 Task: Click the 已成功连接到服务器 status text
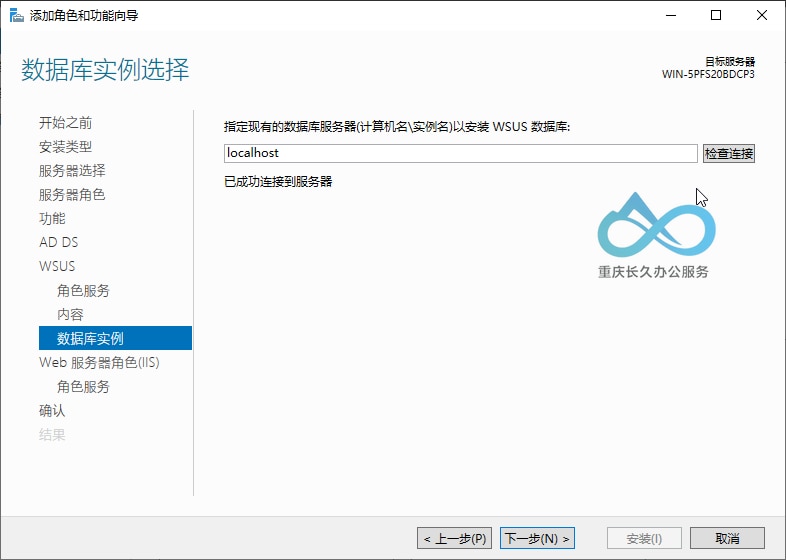click(x=278, y=181)
